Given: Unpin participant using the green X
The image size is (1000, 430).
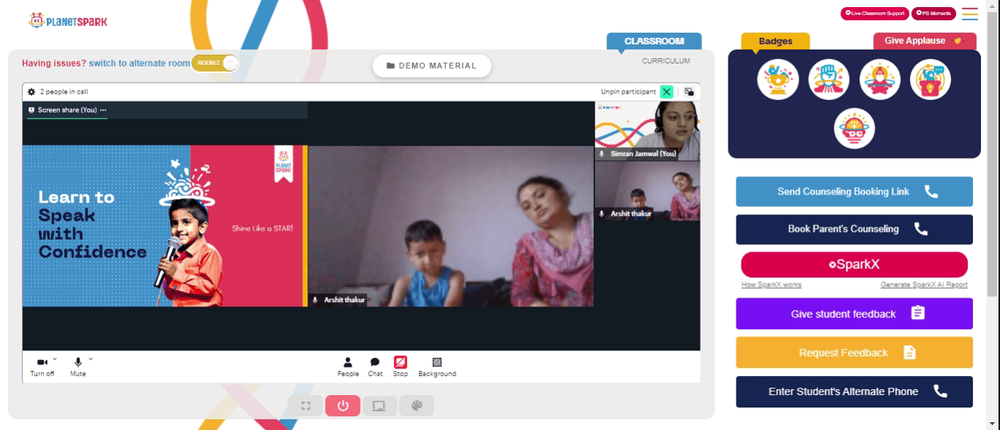Looking at the screenshot, I should click(x=666, y=92).
